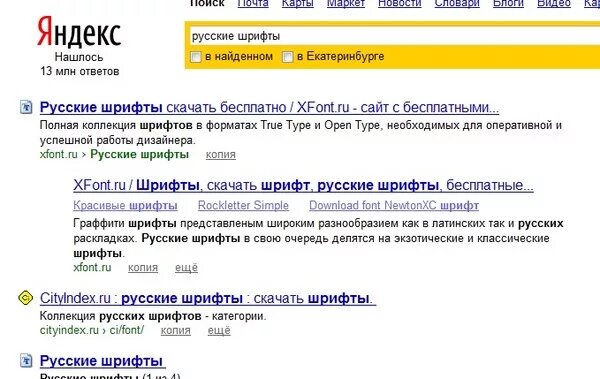Click green 'xfont.ru' URL in first result
Image resolution: width=600 pixels, height=379 pixels.
coord(59,154)
